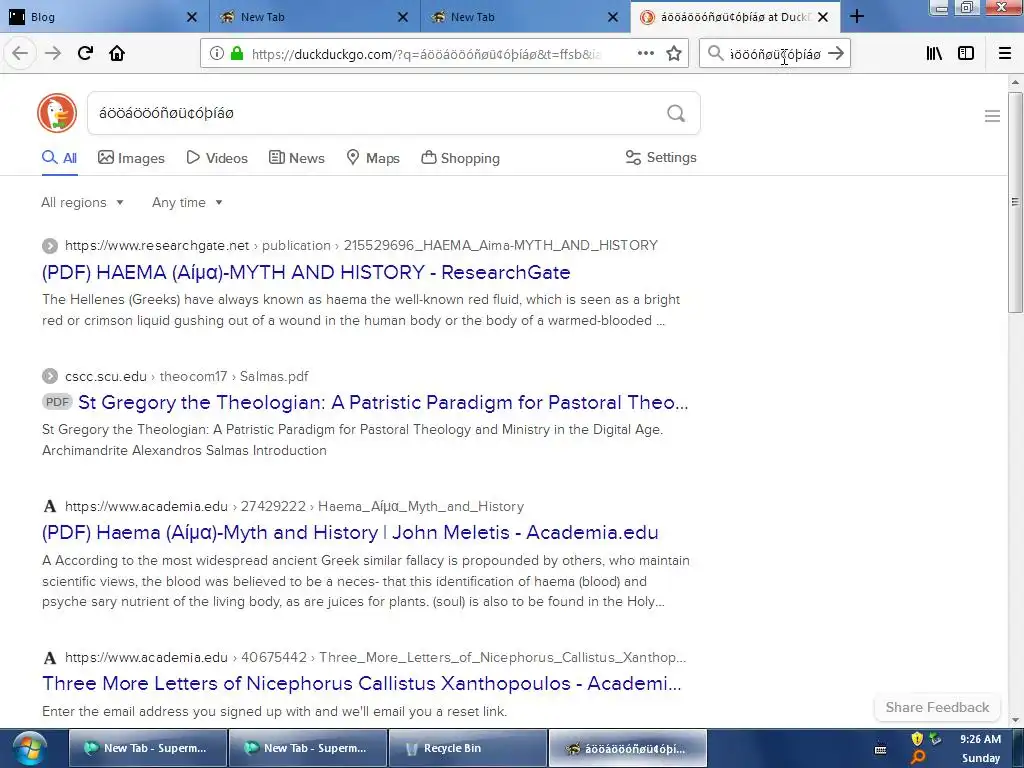Open Three More Letters of Nicephorus result

(x=362, y=684)
